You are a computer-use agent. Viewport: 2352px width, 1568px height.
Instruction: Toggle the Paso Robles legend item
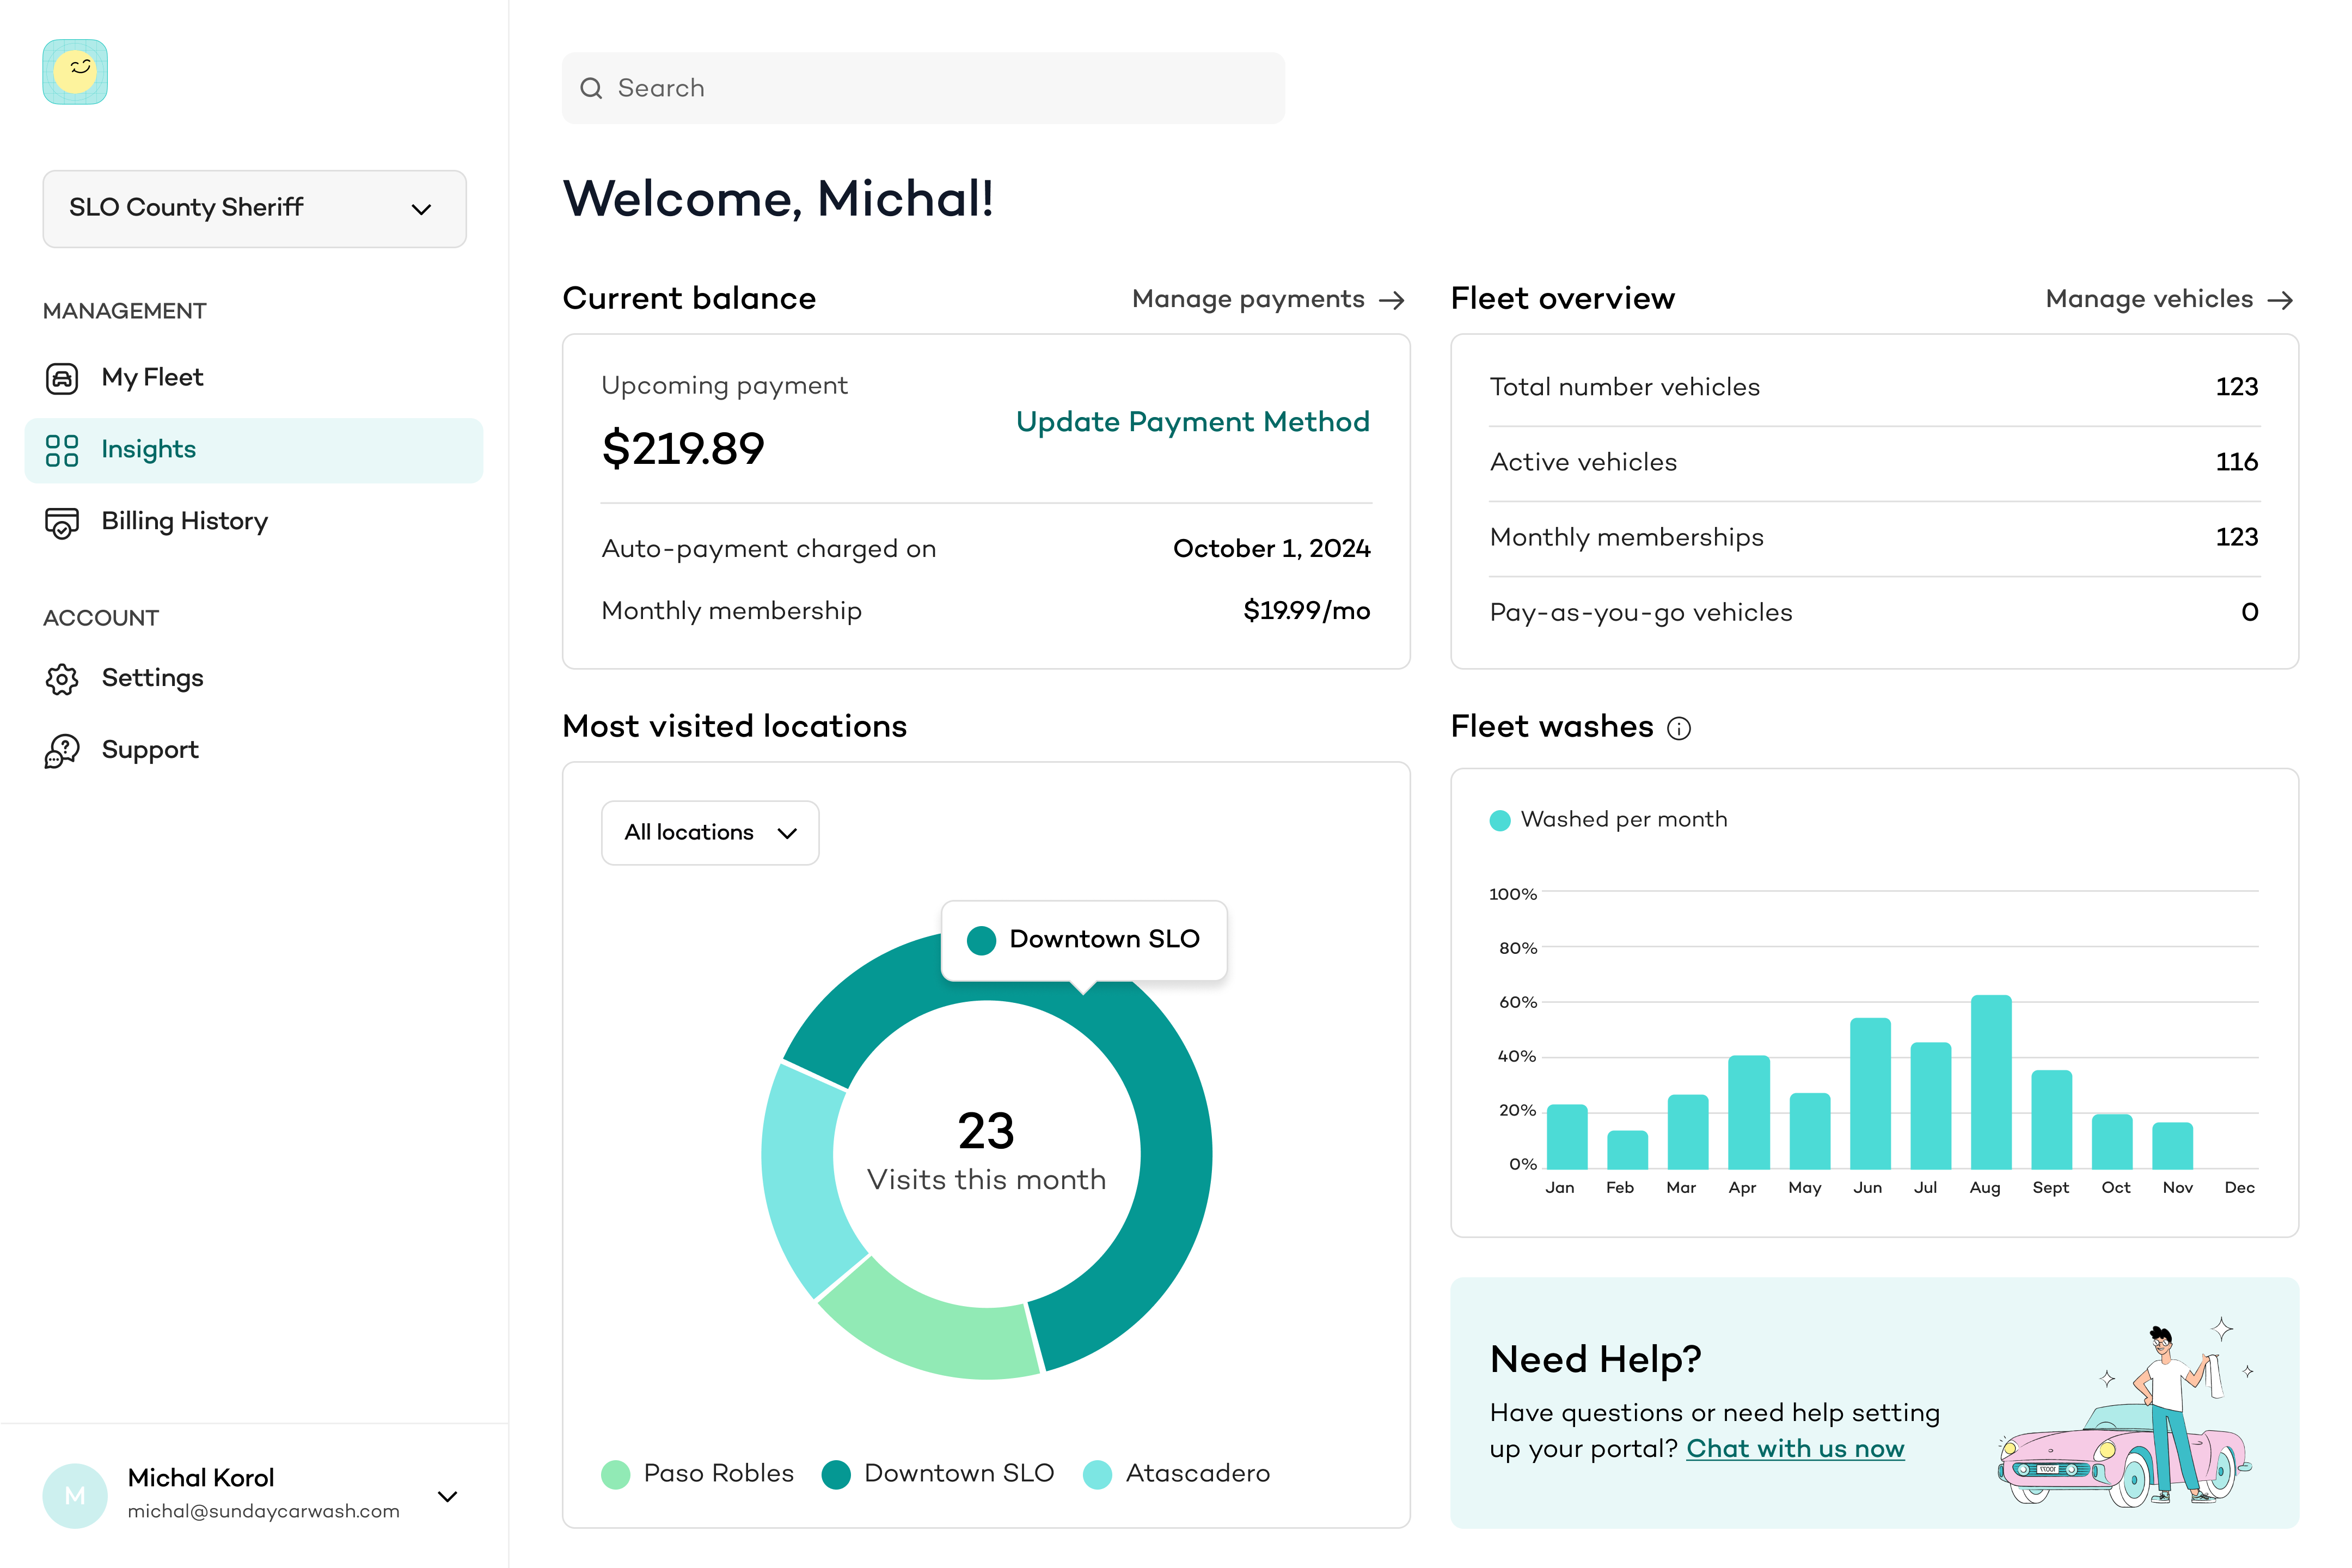(x=698, y=1473)
